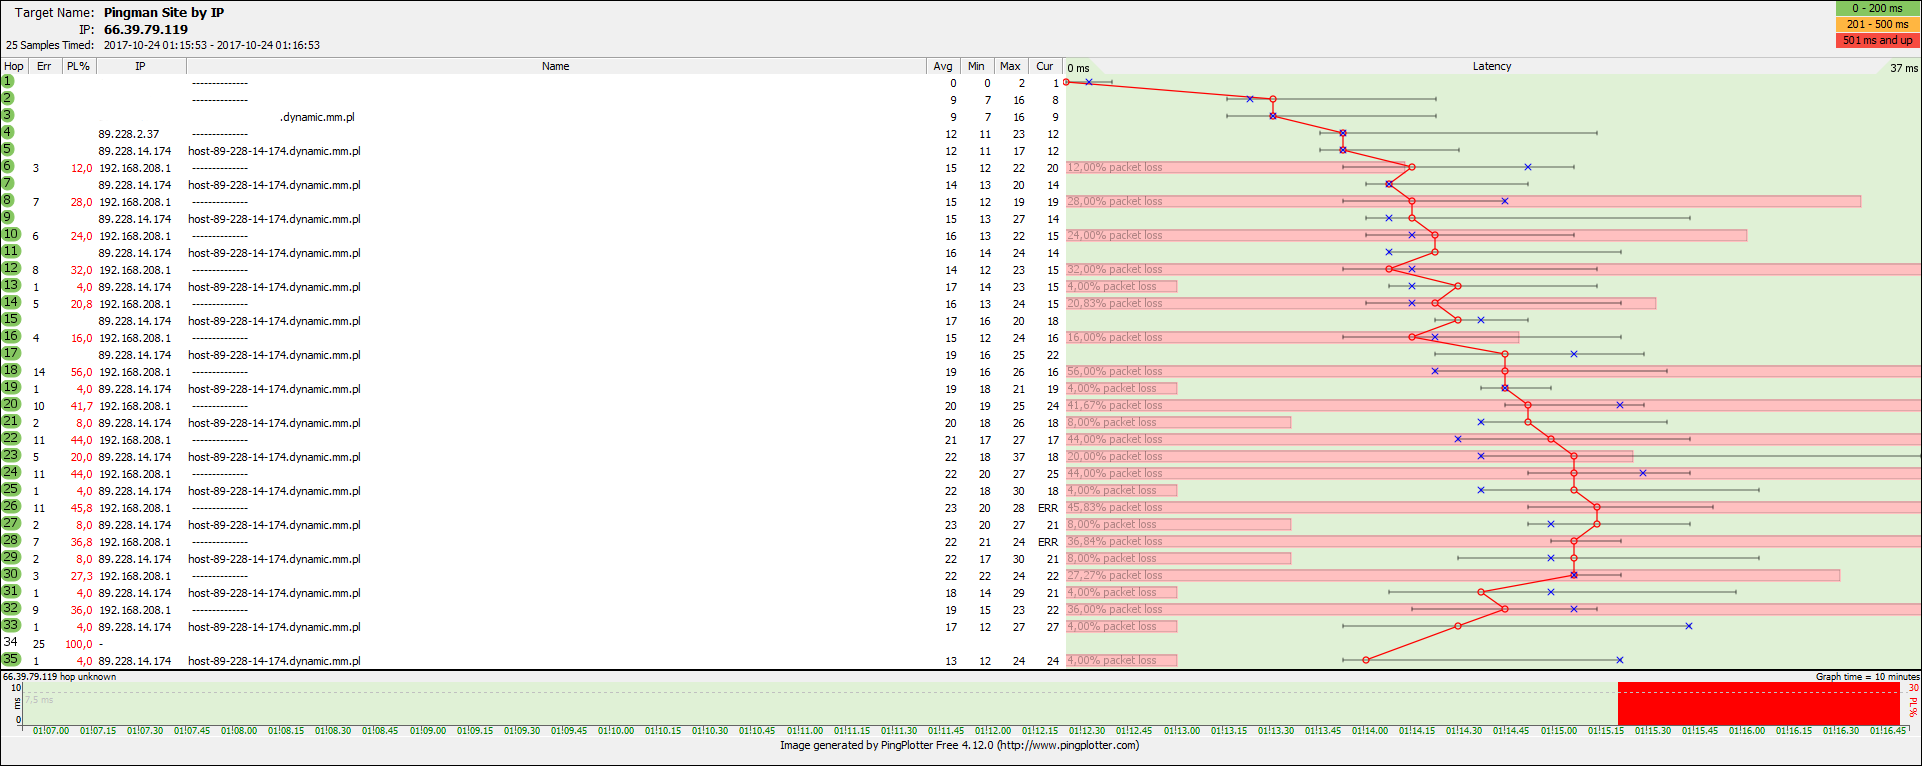This screenshot has width=1922, height=766.
Task: Click the hop 12 green circle icon
Action: pos(11,268)
